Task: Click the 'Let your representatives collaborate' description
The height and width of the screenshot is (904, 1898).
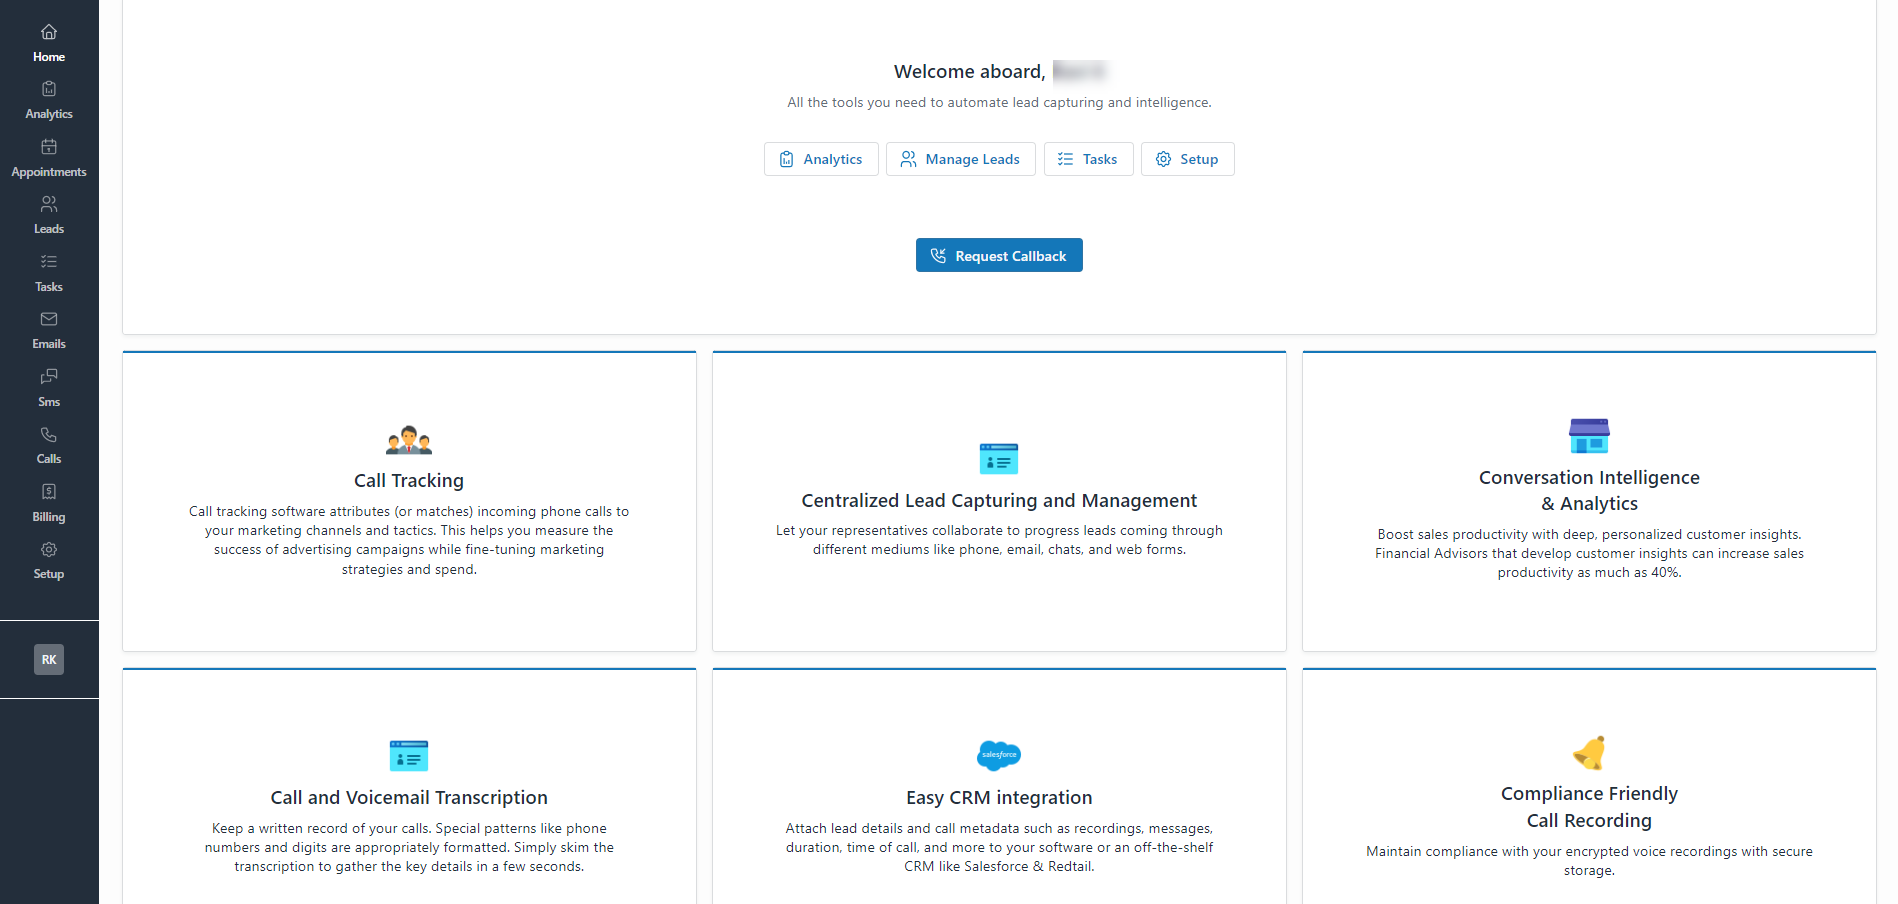Action: (999, 540)
